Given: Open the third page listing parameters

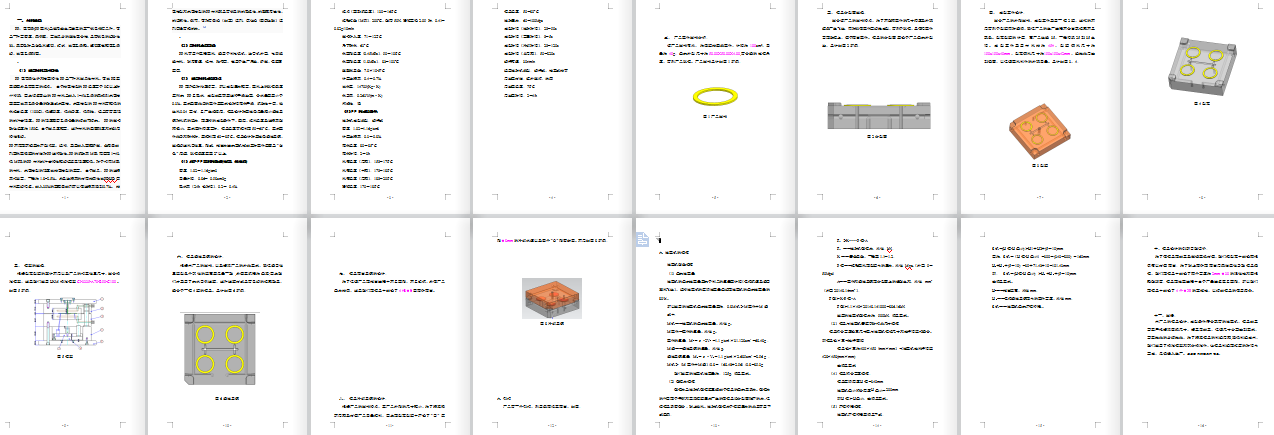Looking at the screenshot, I should point(391,108).
